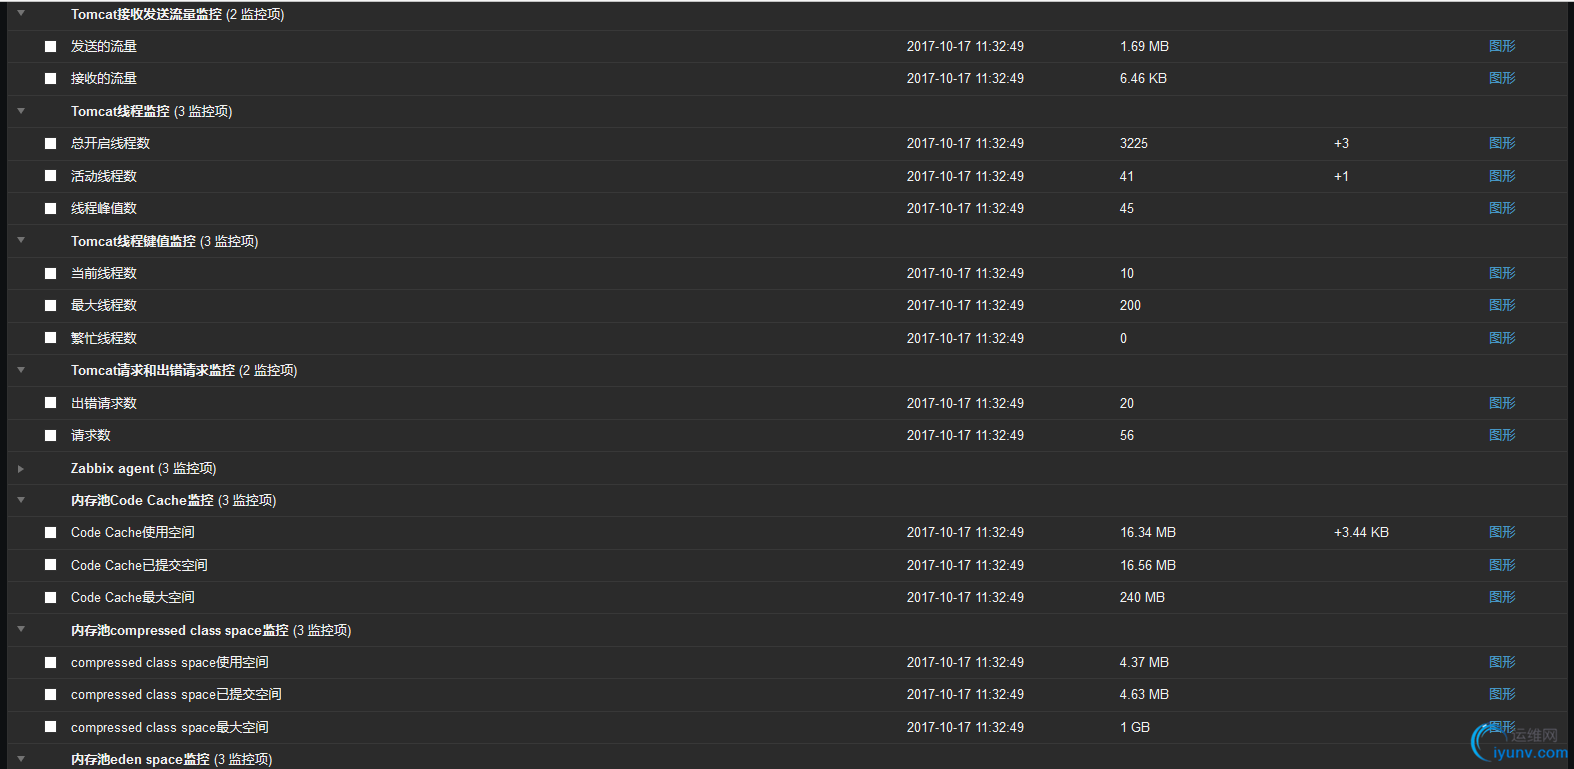Expand the Zabbix agent group
This screenshot has width=1574, height=769.
point(21,468)
